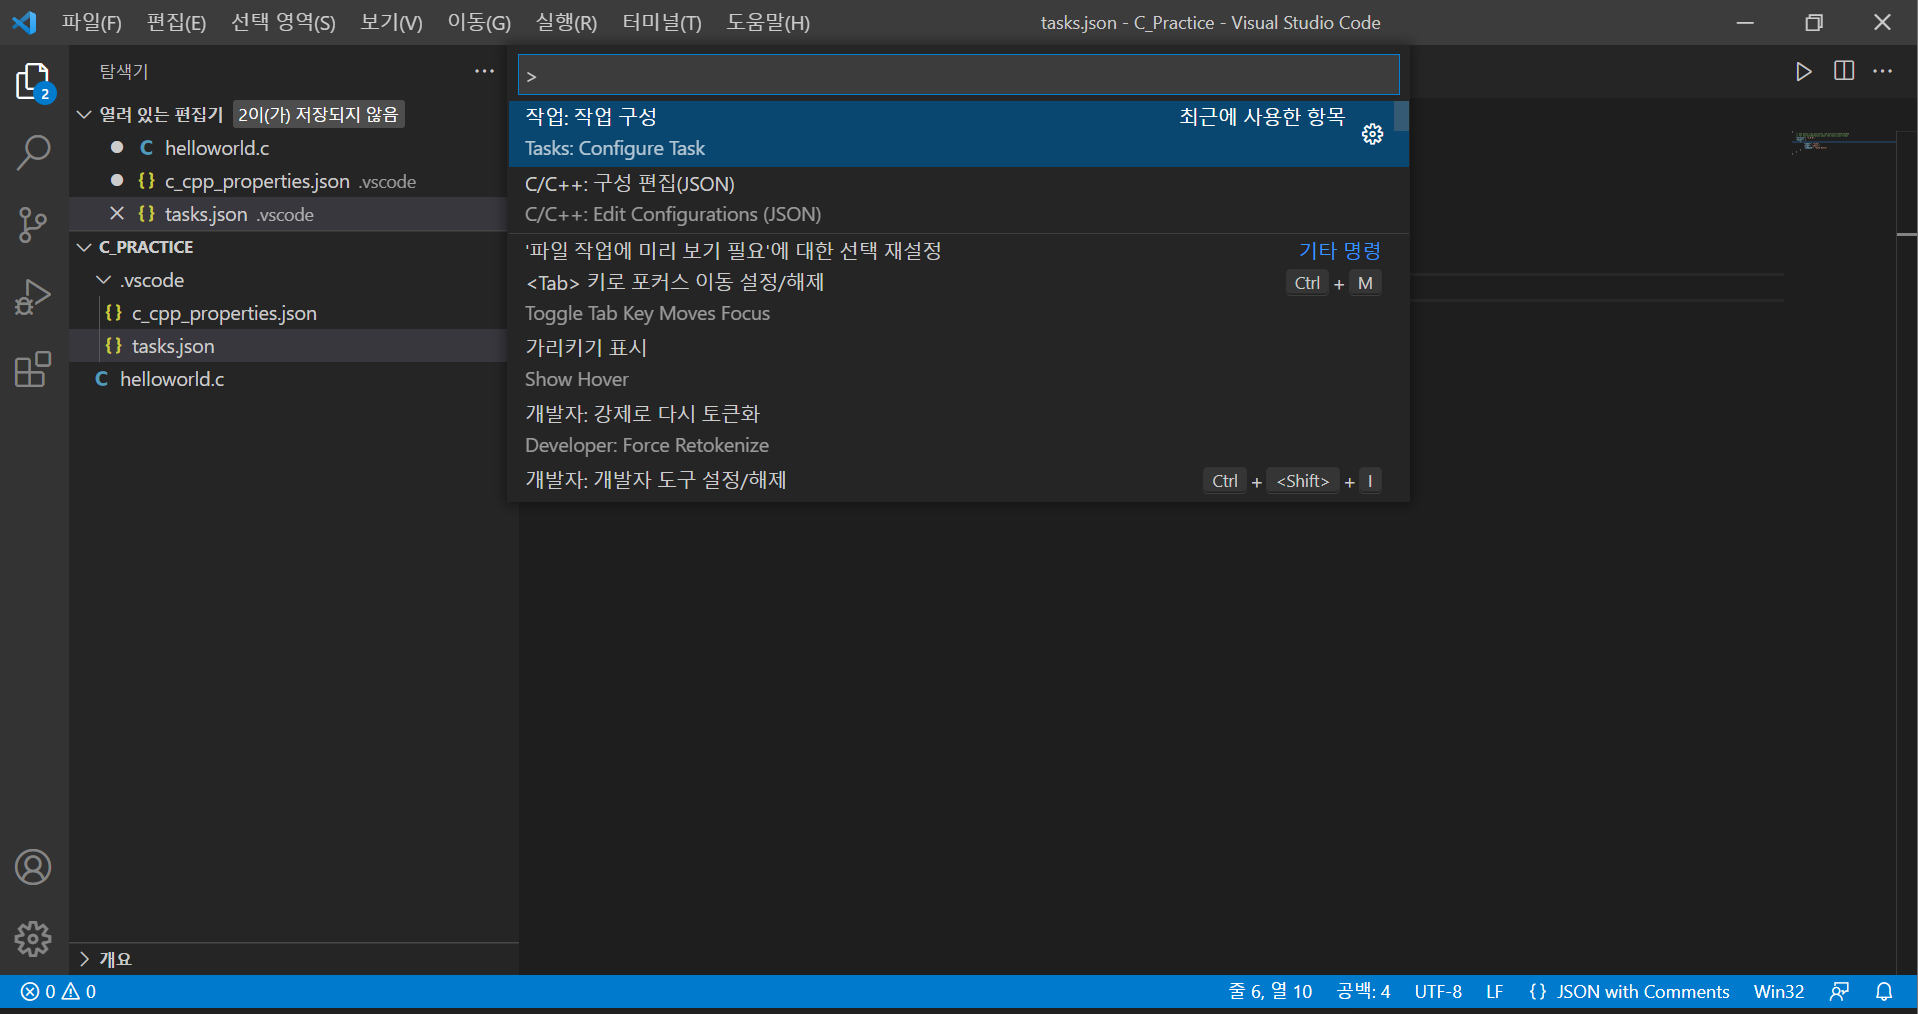Open the 이동(G) menu

click(479, 22)
